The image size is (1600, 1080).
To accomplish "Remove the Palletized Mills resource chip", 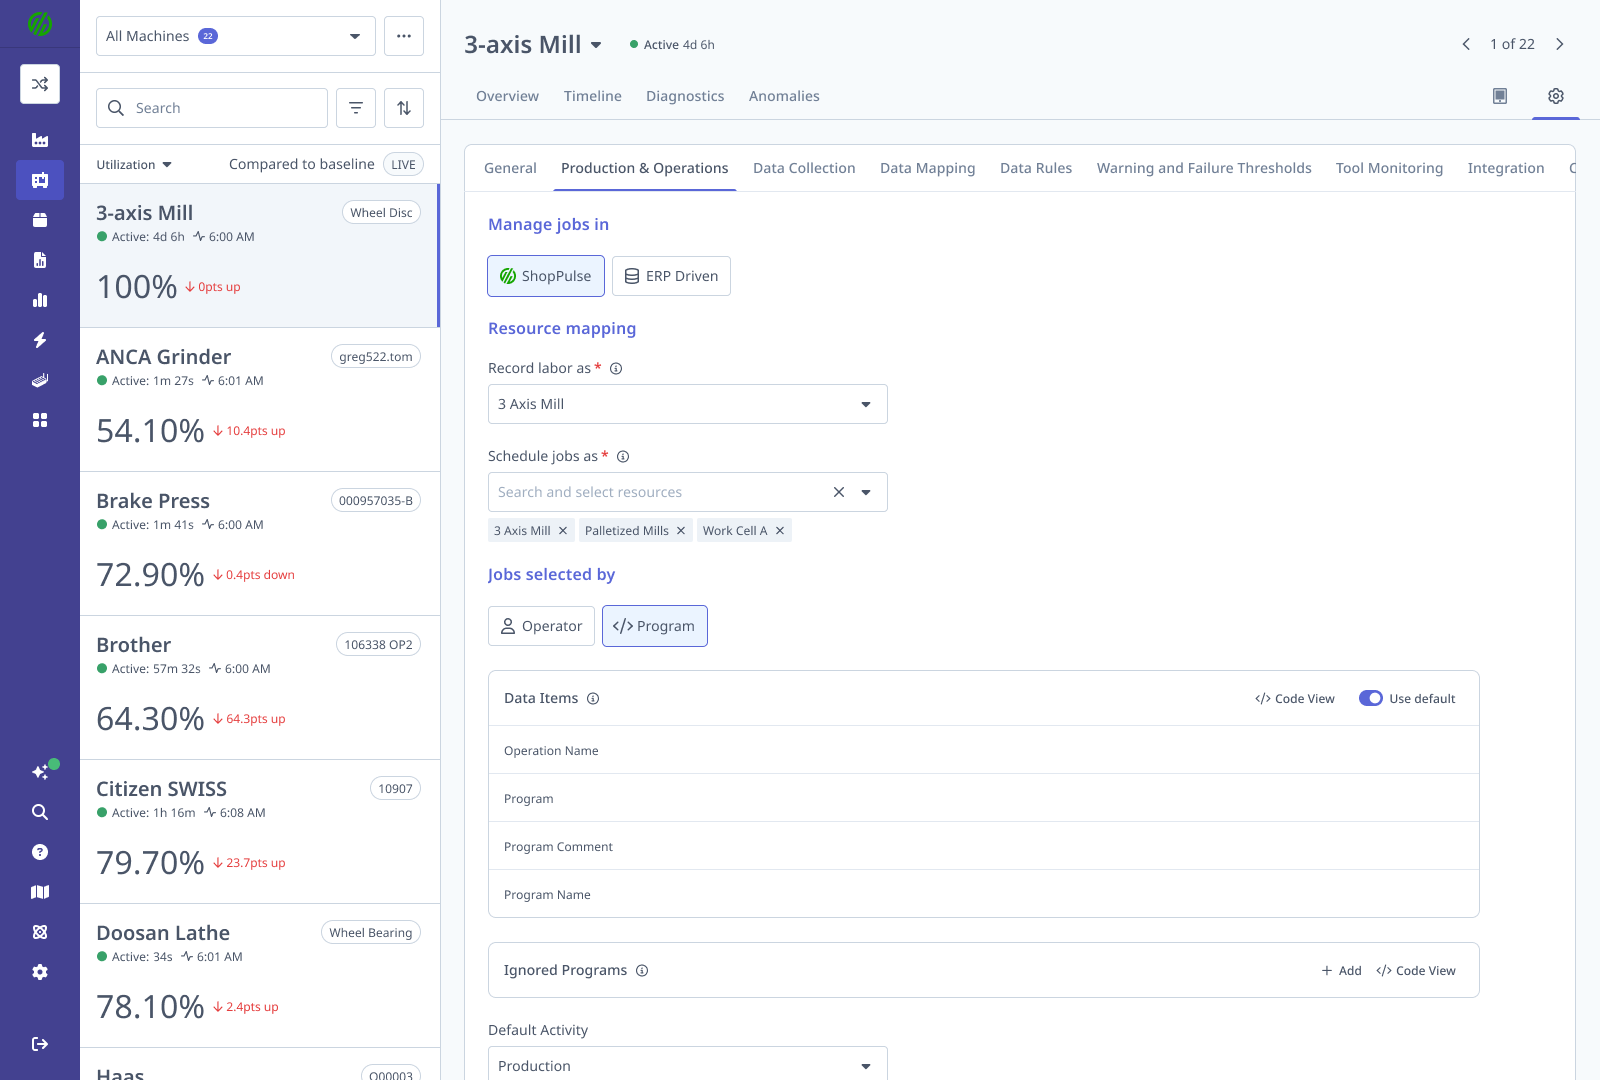I will tap(680, 530).
